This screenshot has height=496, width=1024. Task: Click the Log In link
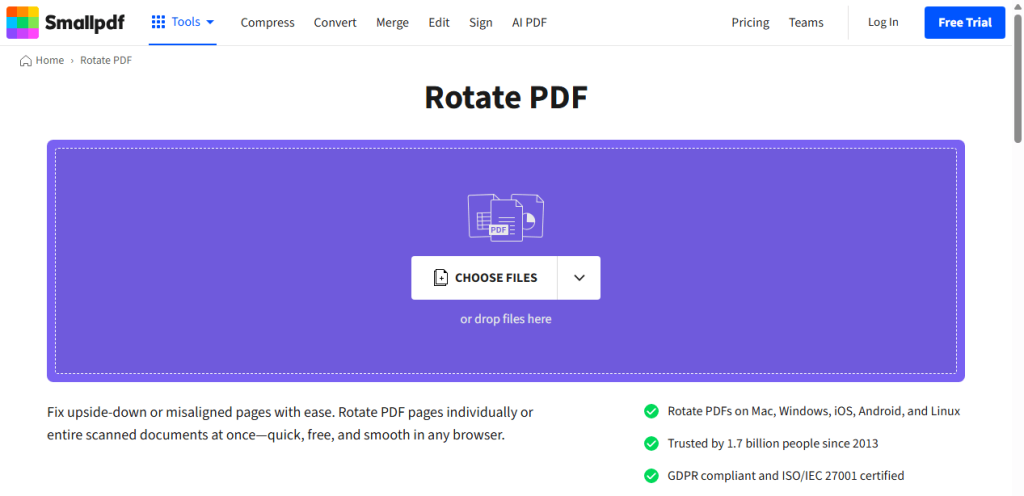click(883, 22)
